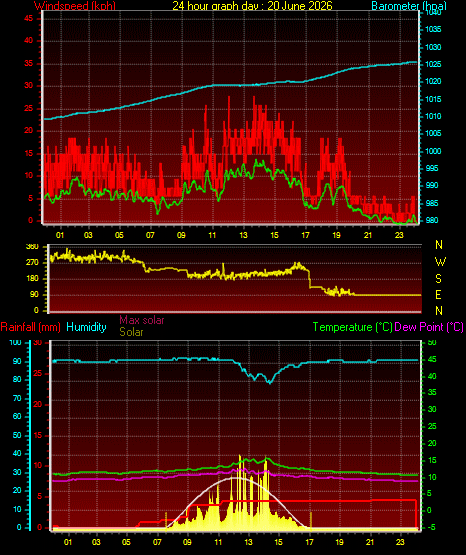The image size is (466, 555).
Task: Click the "1030" barometer axis value
Action: 433,47
